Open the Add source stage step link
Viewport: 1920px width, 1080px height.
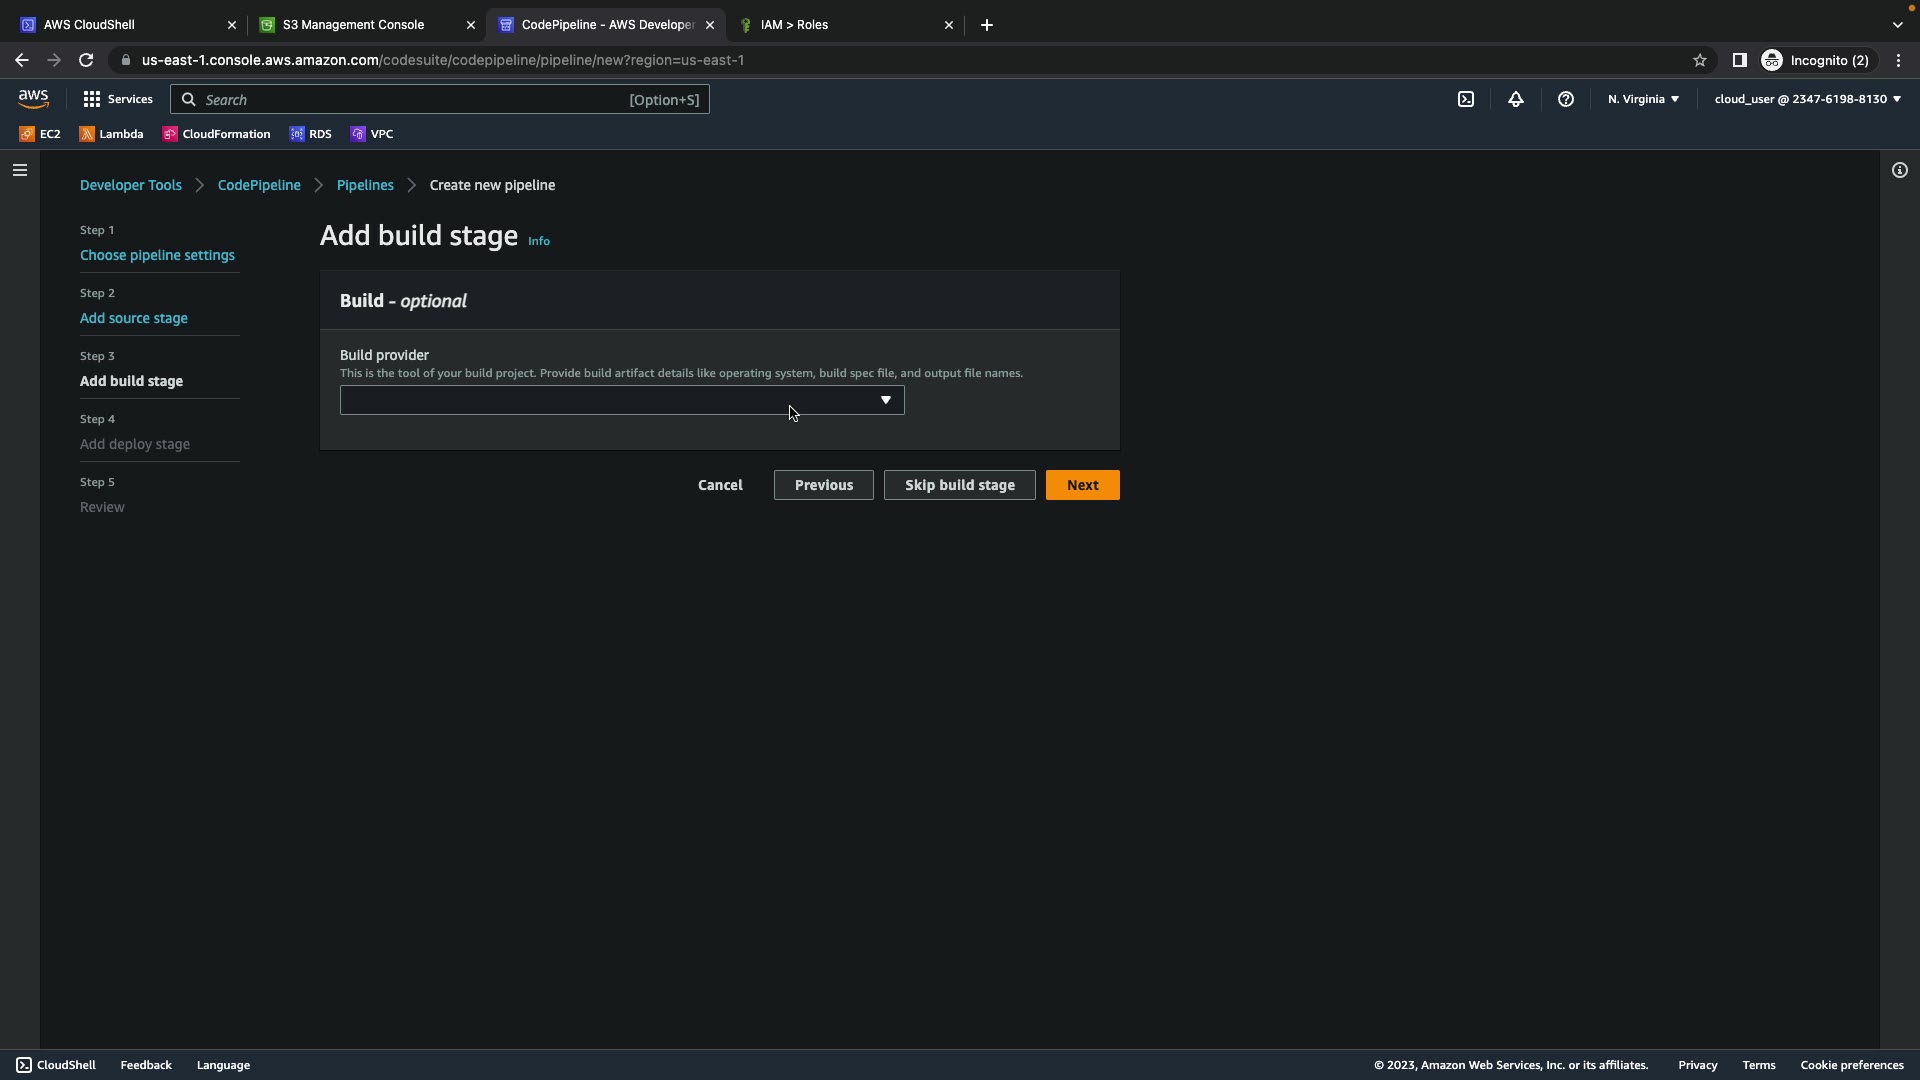(133, 318)
